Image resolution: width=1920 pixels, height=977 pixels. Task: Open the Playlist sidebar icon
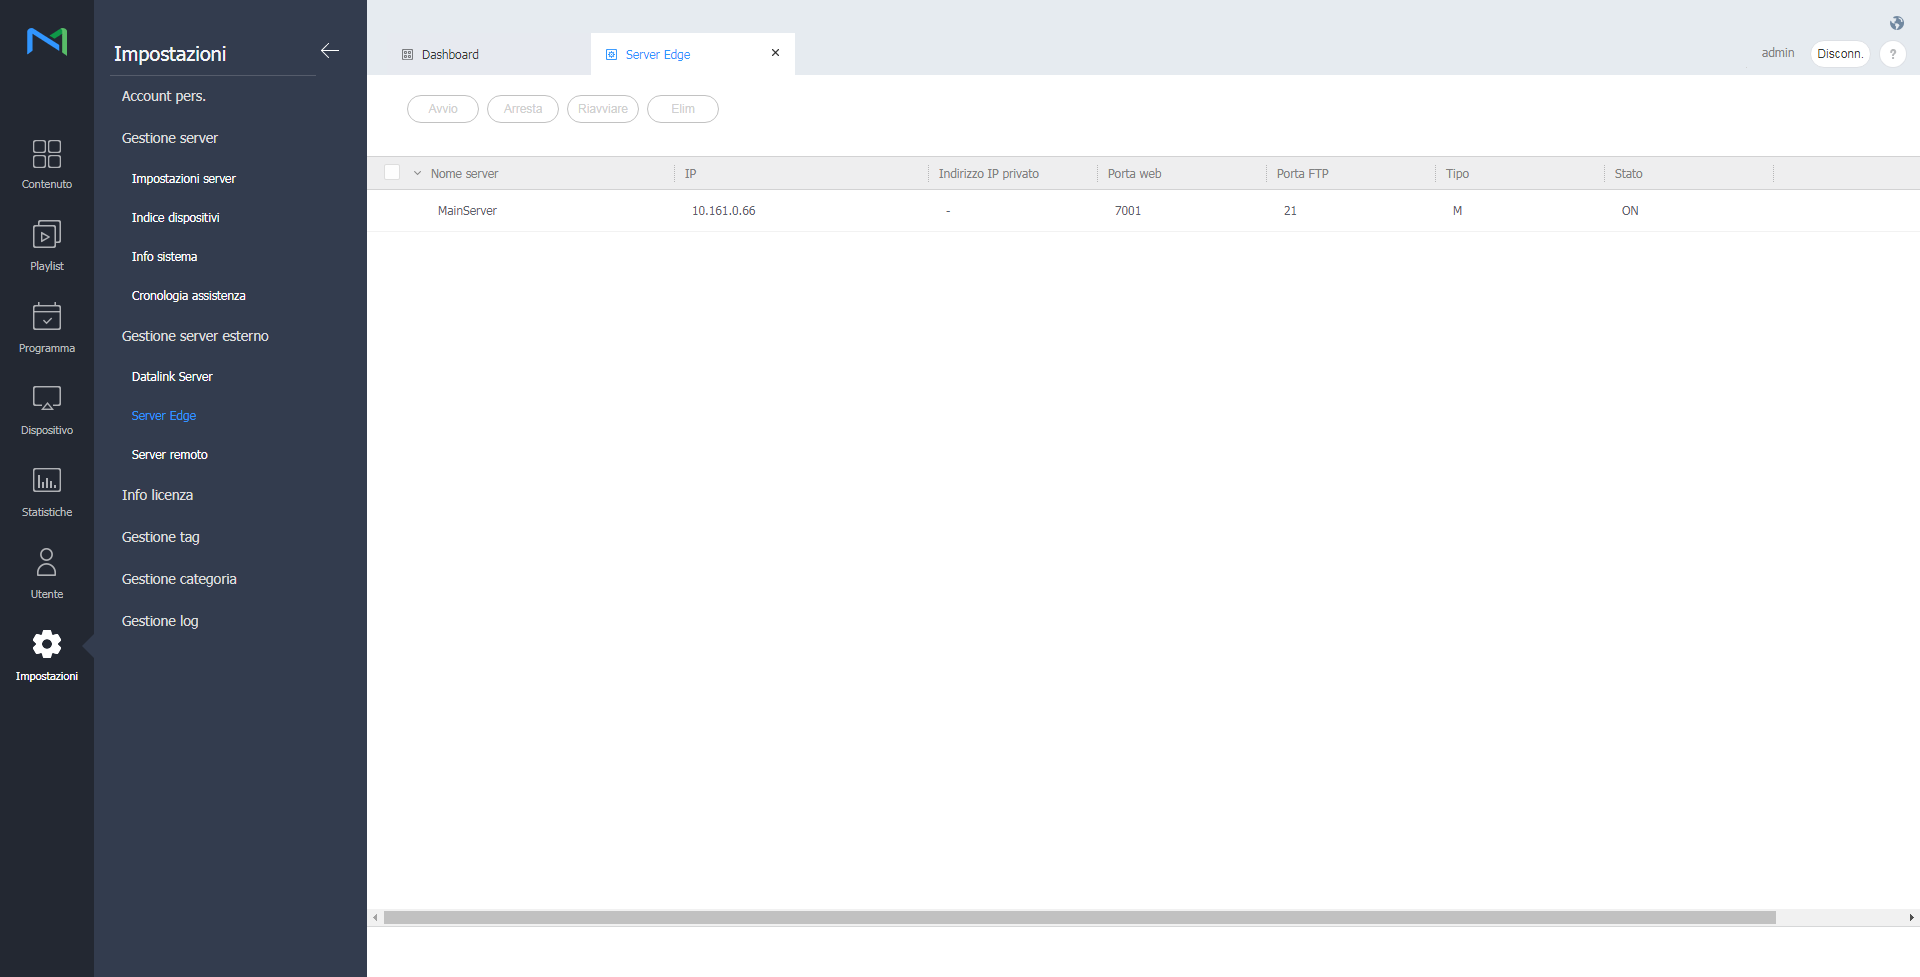46,235
